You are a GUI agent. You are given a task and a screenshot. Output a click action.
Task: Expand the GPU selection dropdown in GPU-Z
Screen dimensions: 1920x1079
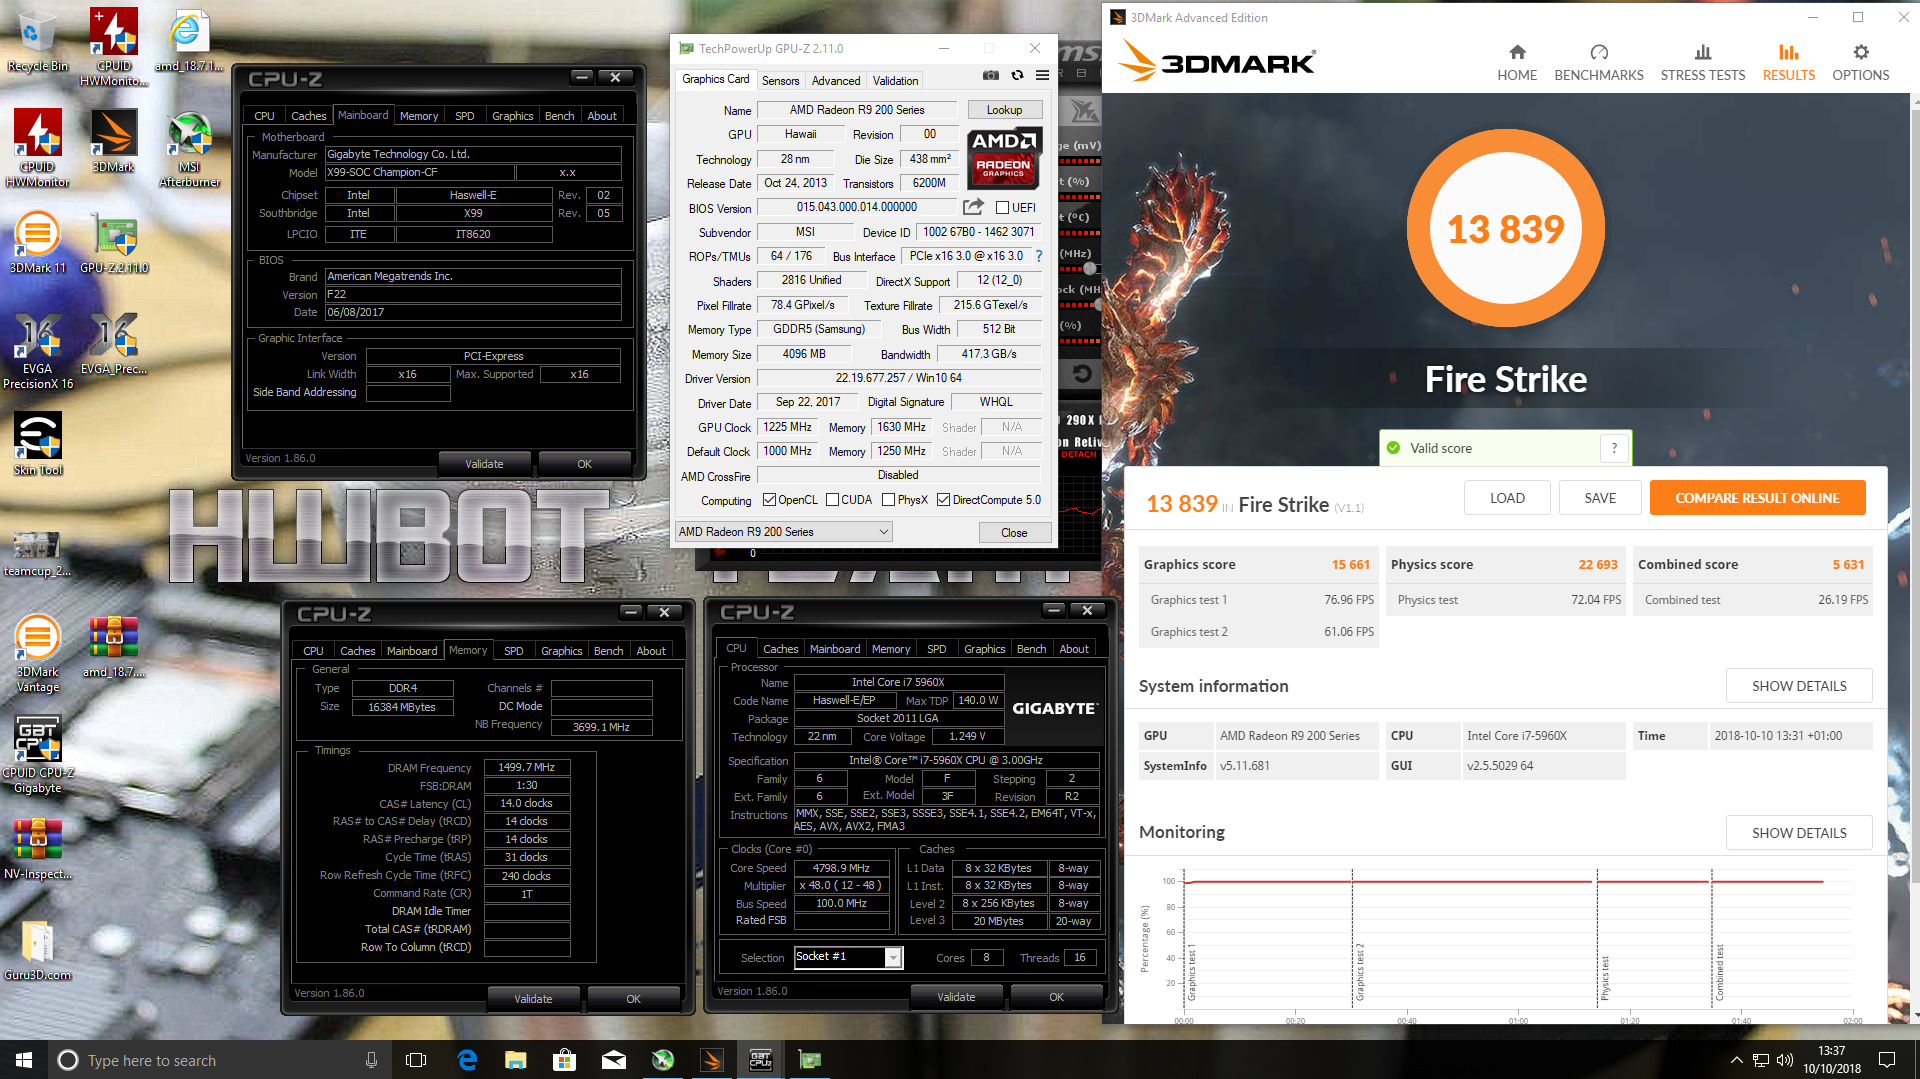pos(783,532)
